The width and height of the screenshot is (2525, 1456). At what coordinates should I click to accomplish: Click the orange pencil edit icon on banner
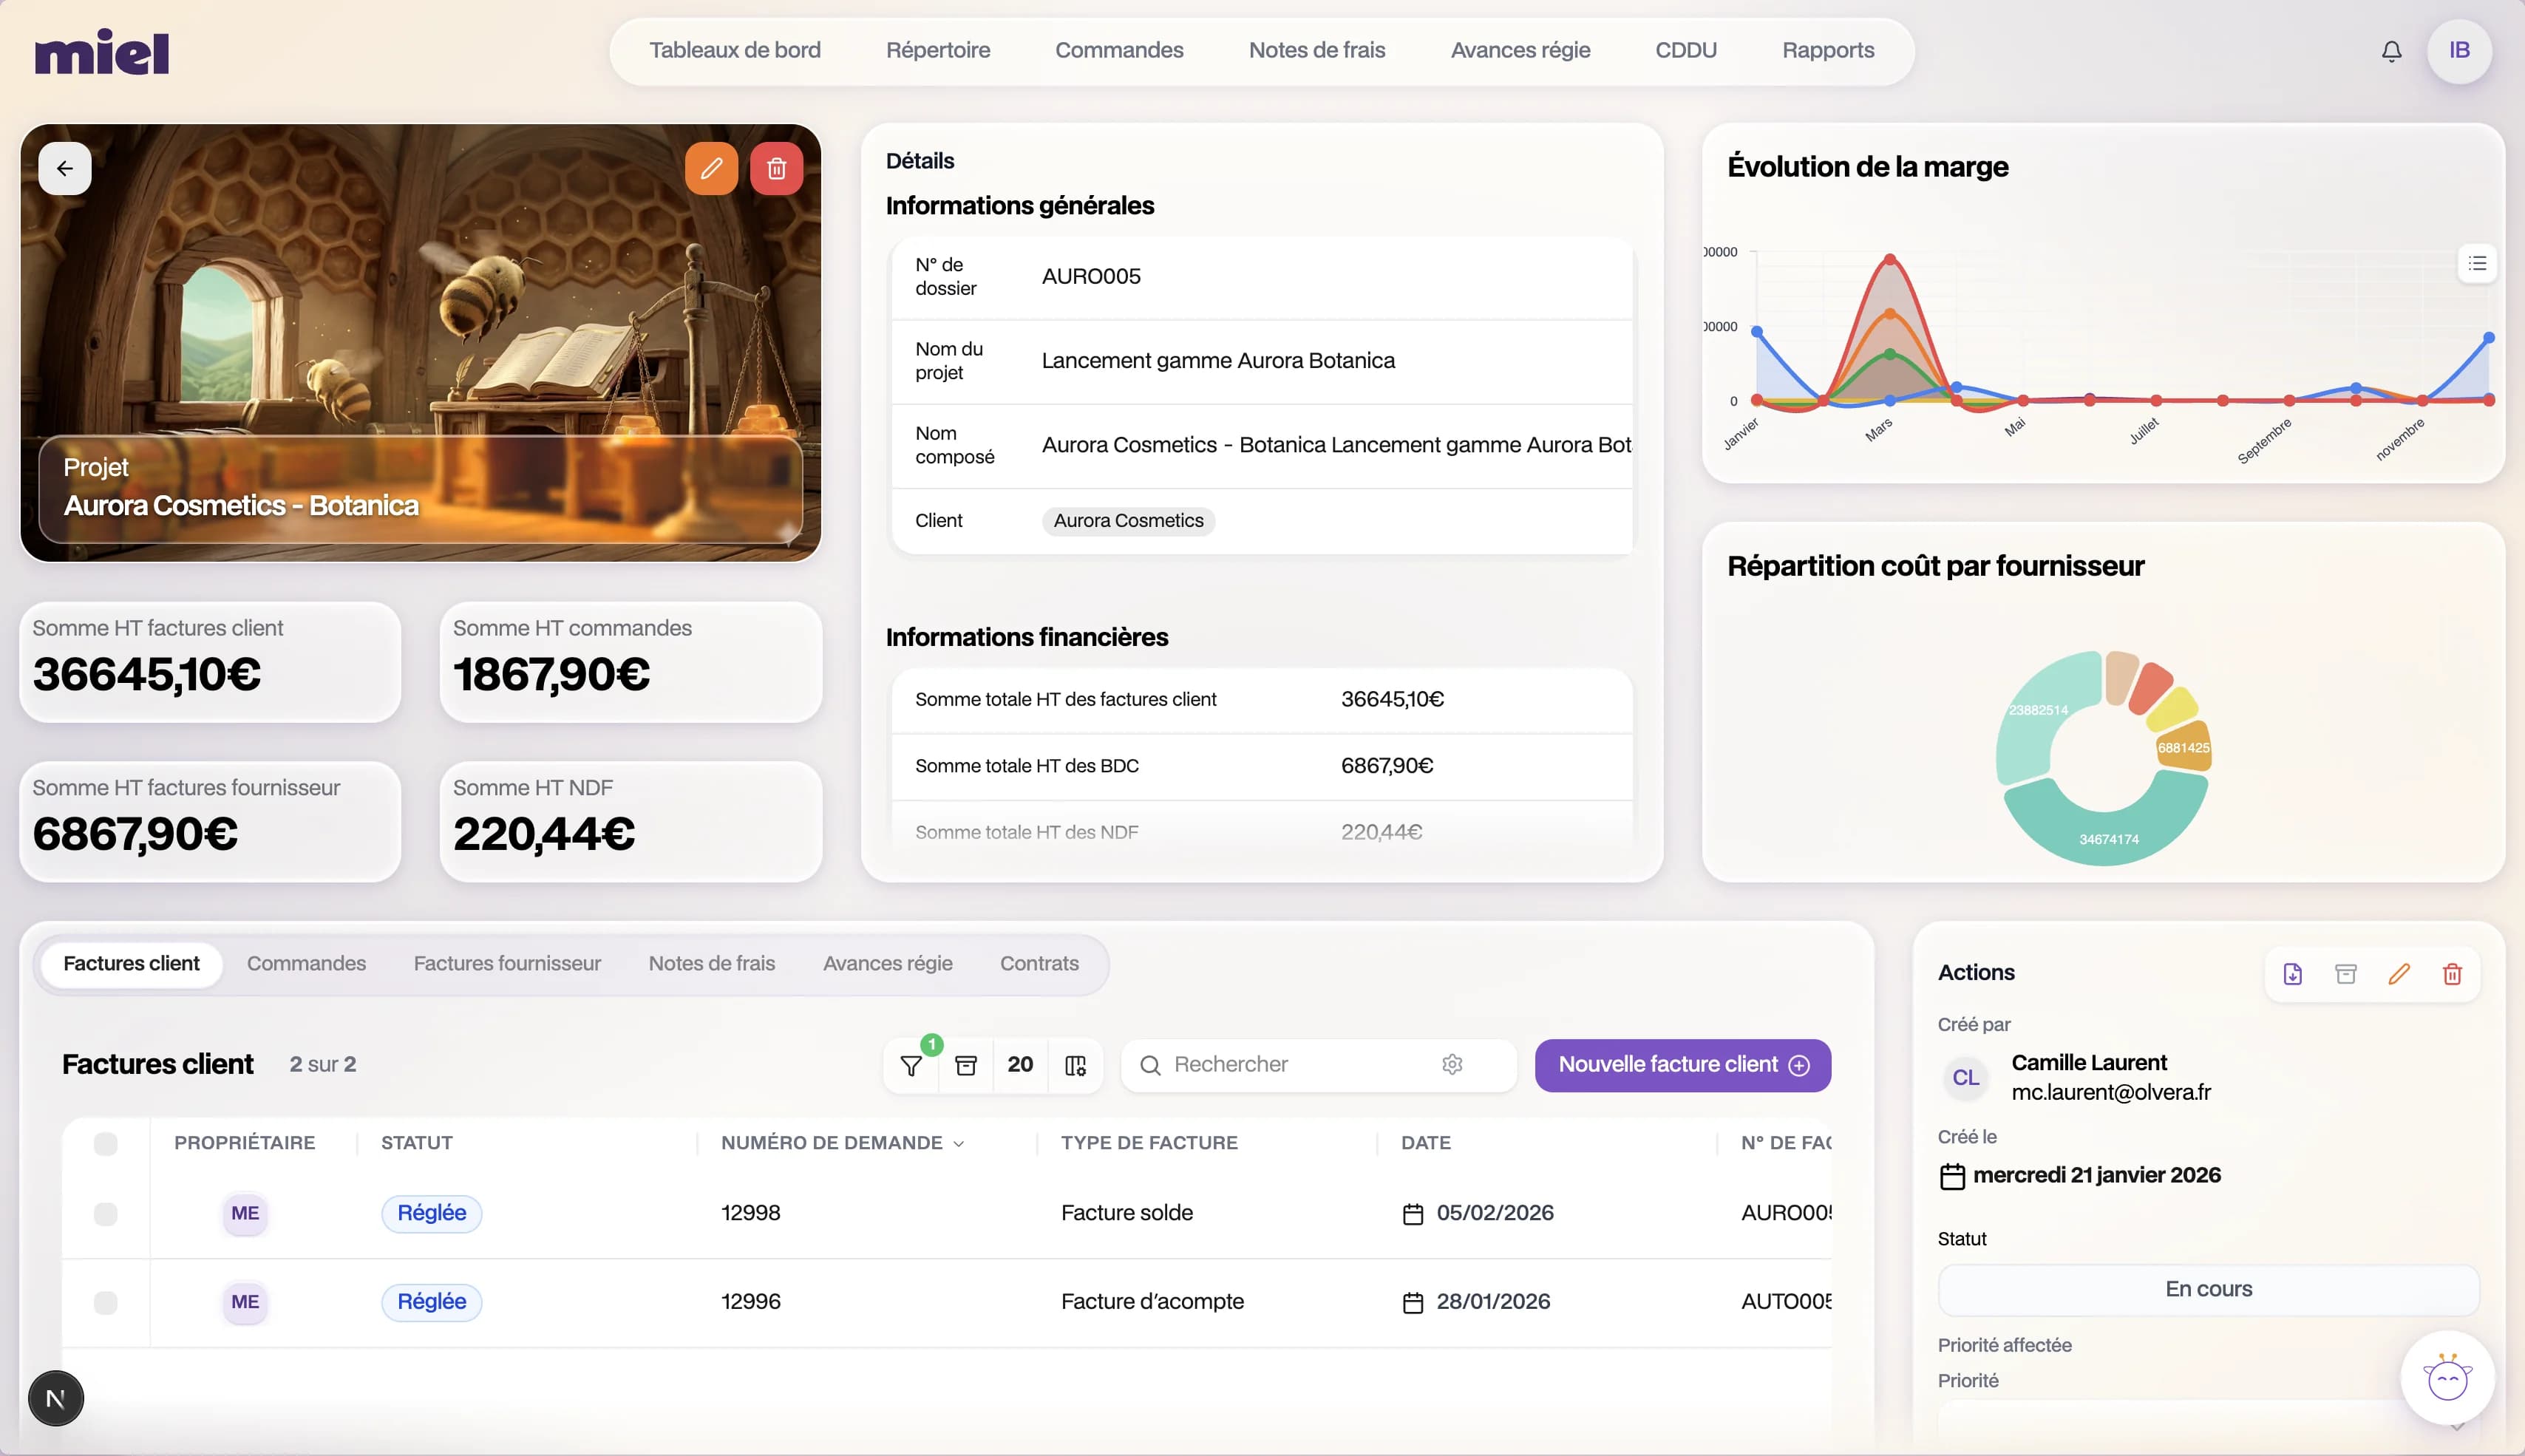[711, 168]
